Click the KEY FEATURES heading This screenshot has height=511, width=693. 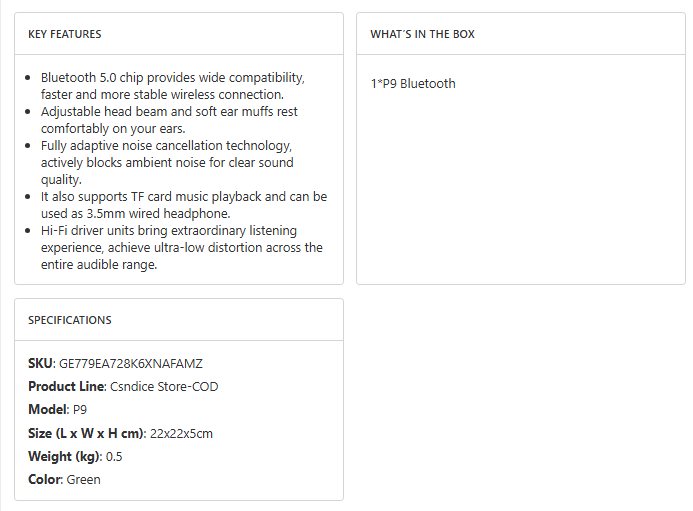pyautogui.click(x=64, y=34)
